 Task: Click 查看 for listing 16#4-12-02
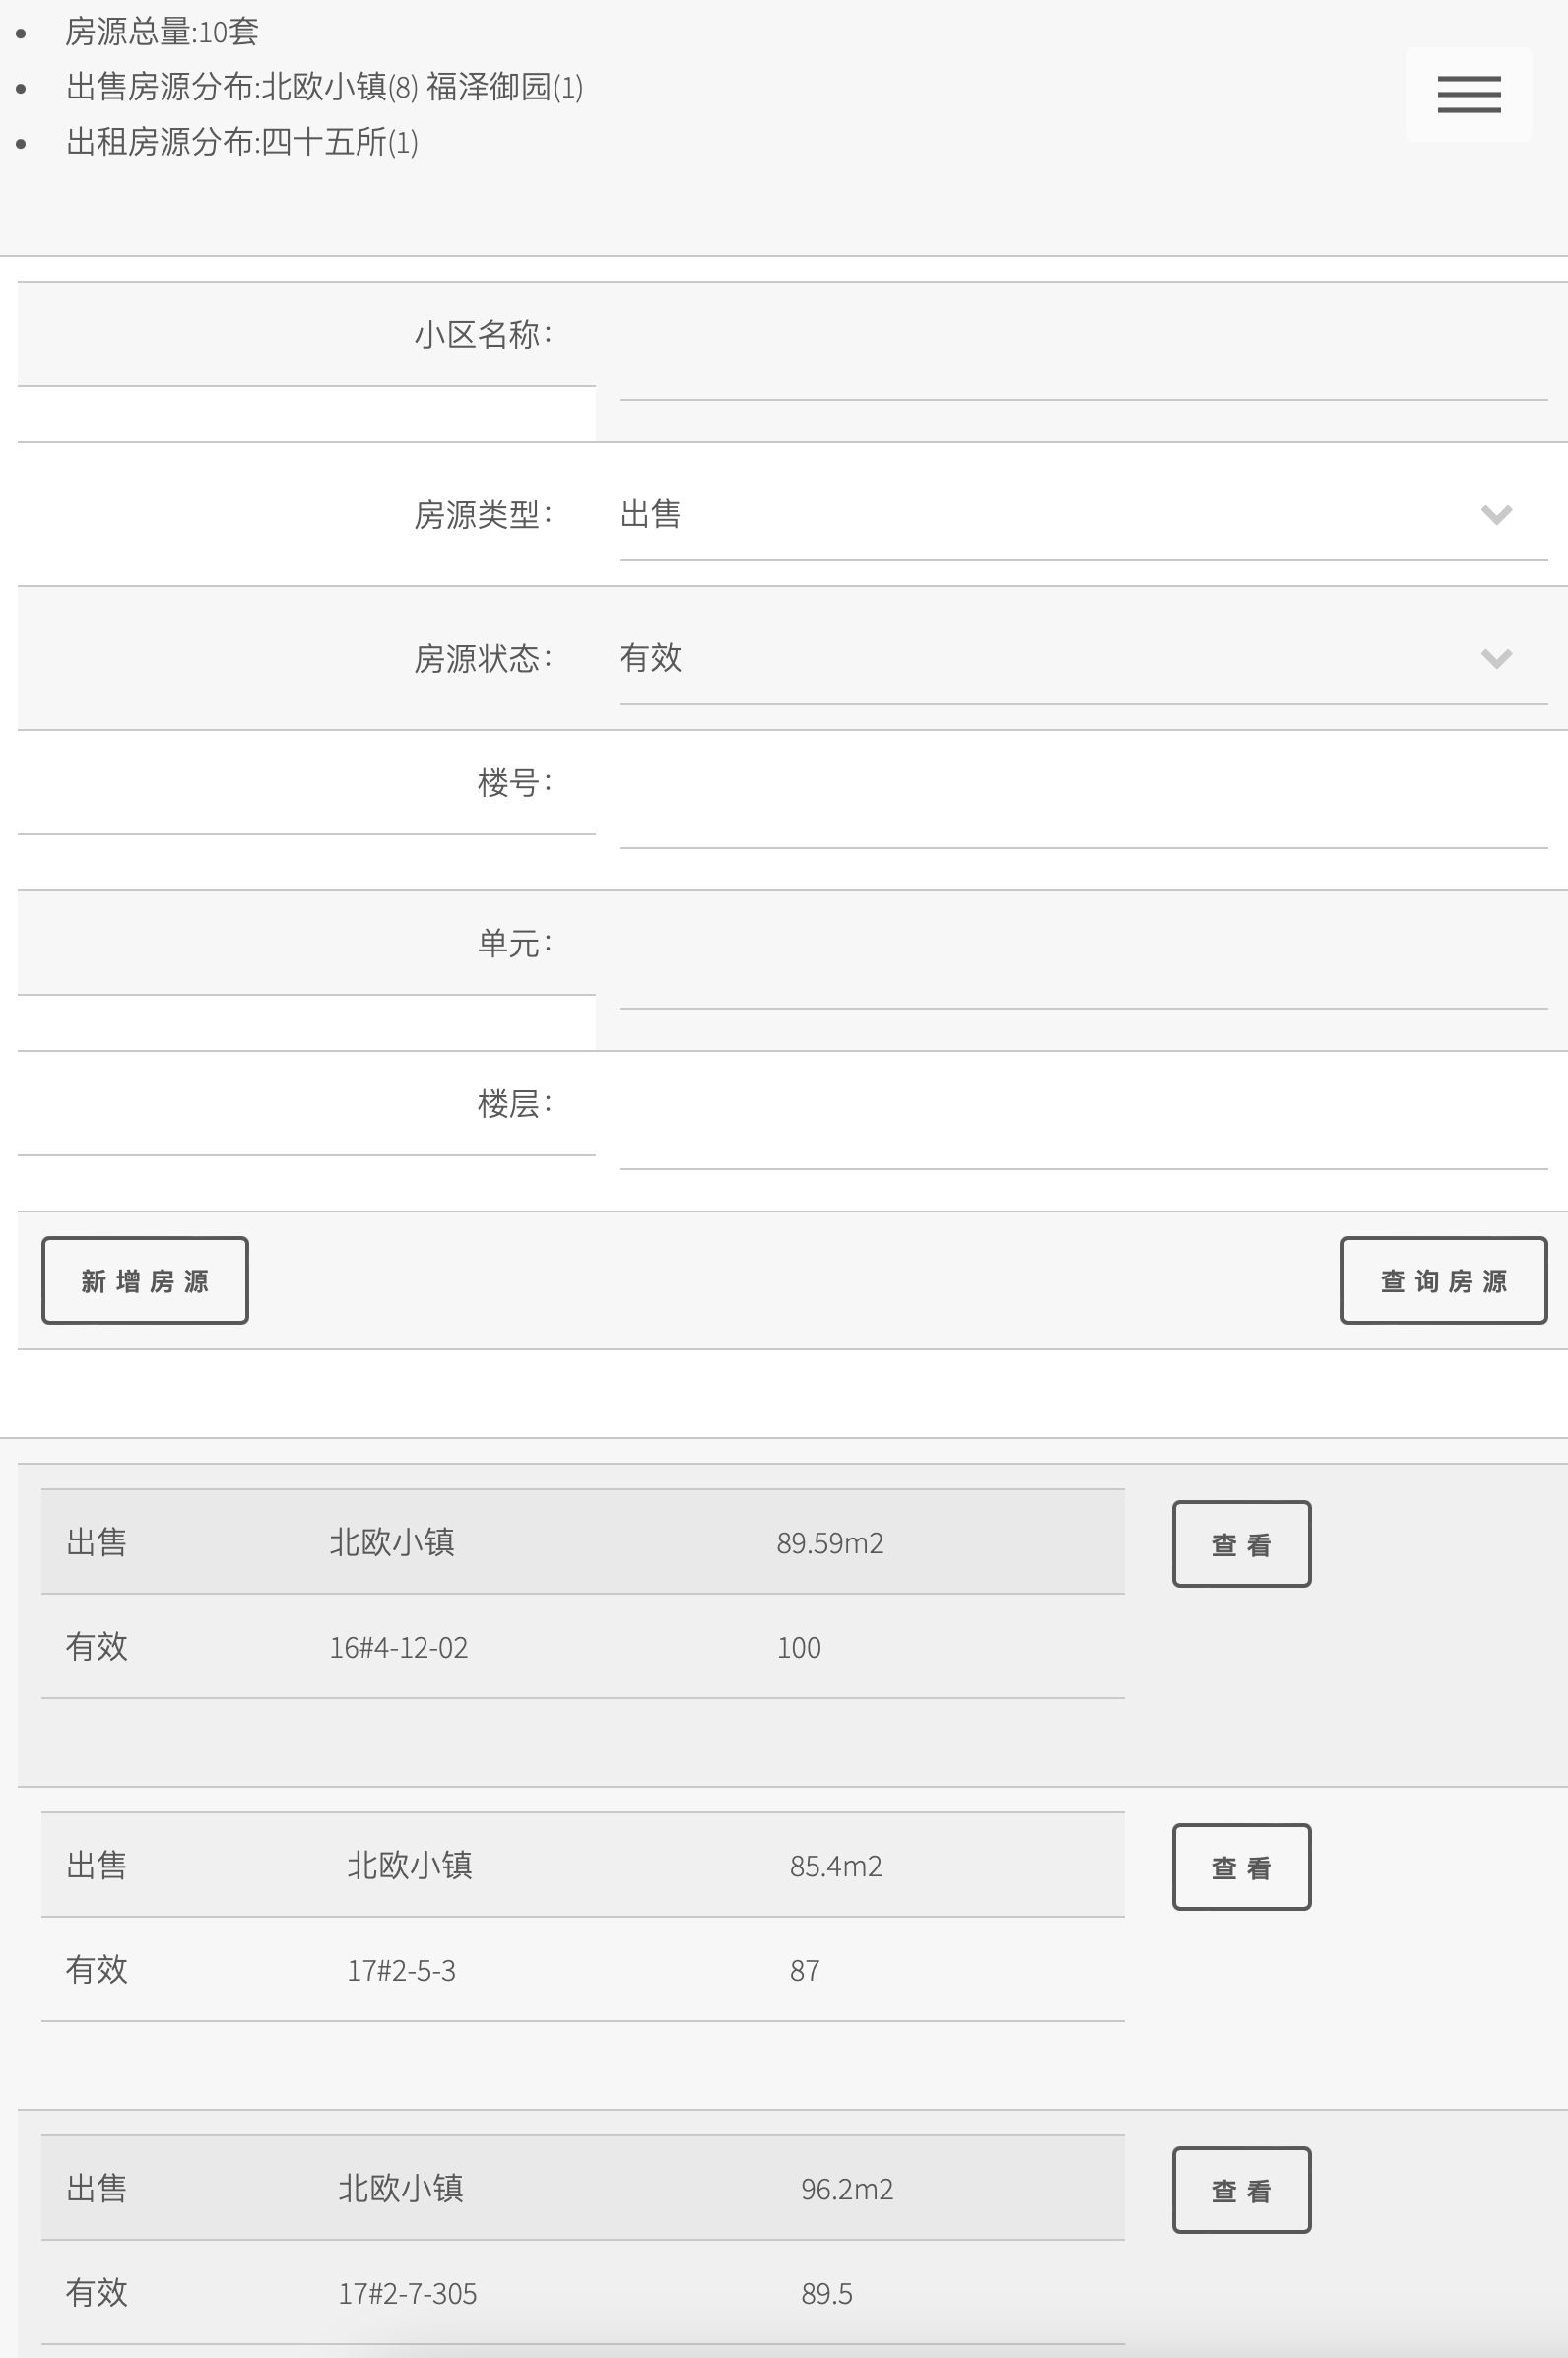click(1241, 1544)
